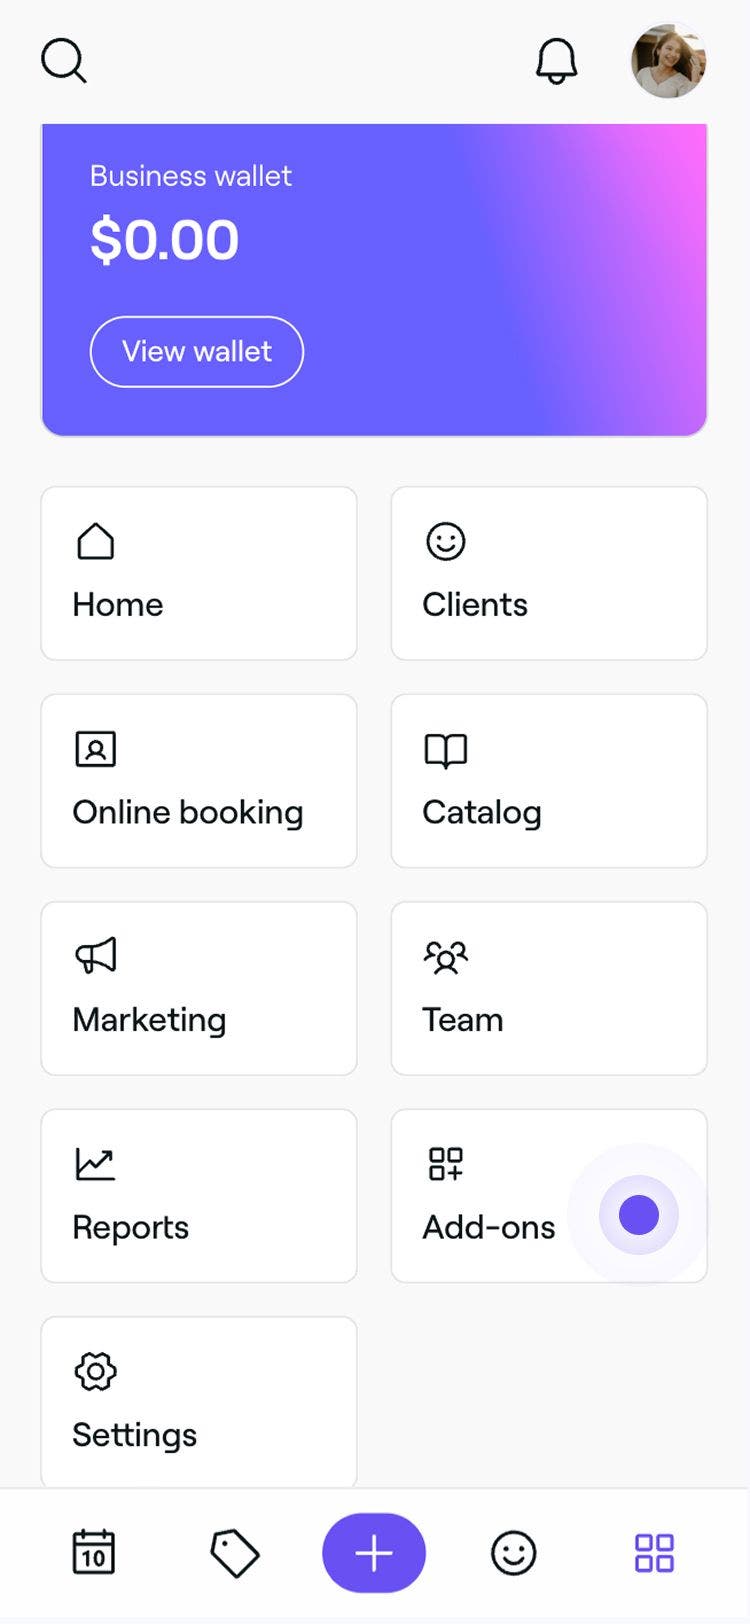Open the Catalog tile
This screenshot has width=750, height=1624.
coord(548,781)
